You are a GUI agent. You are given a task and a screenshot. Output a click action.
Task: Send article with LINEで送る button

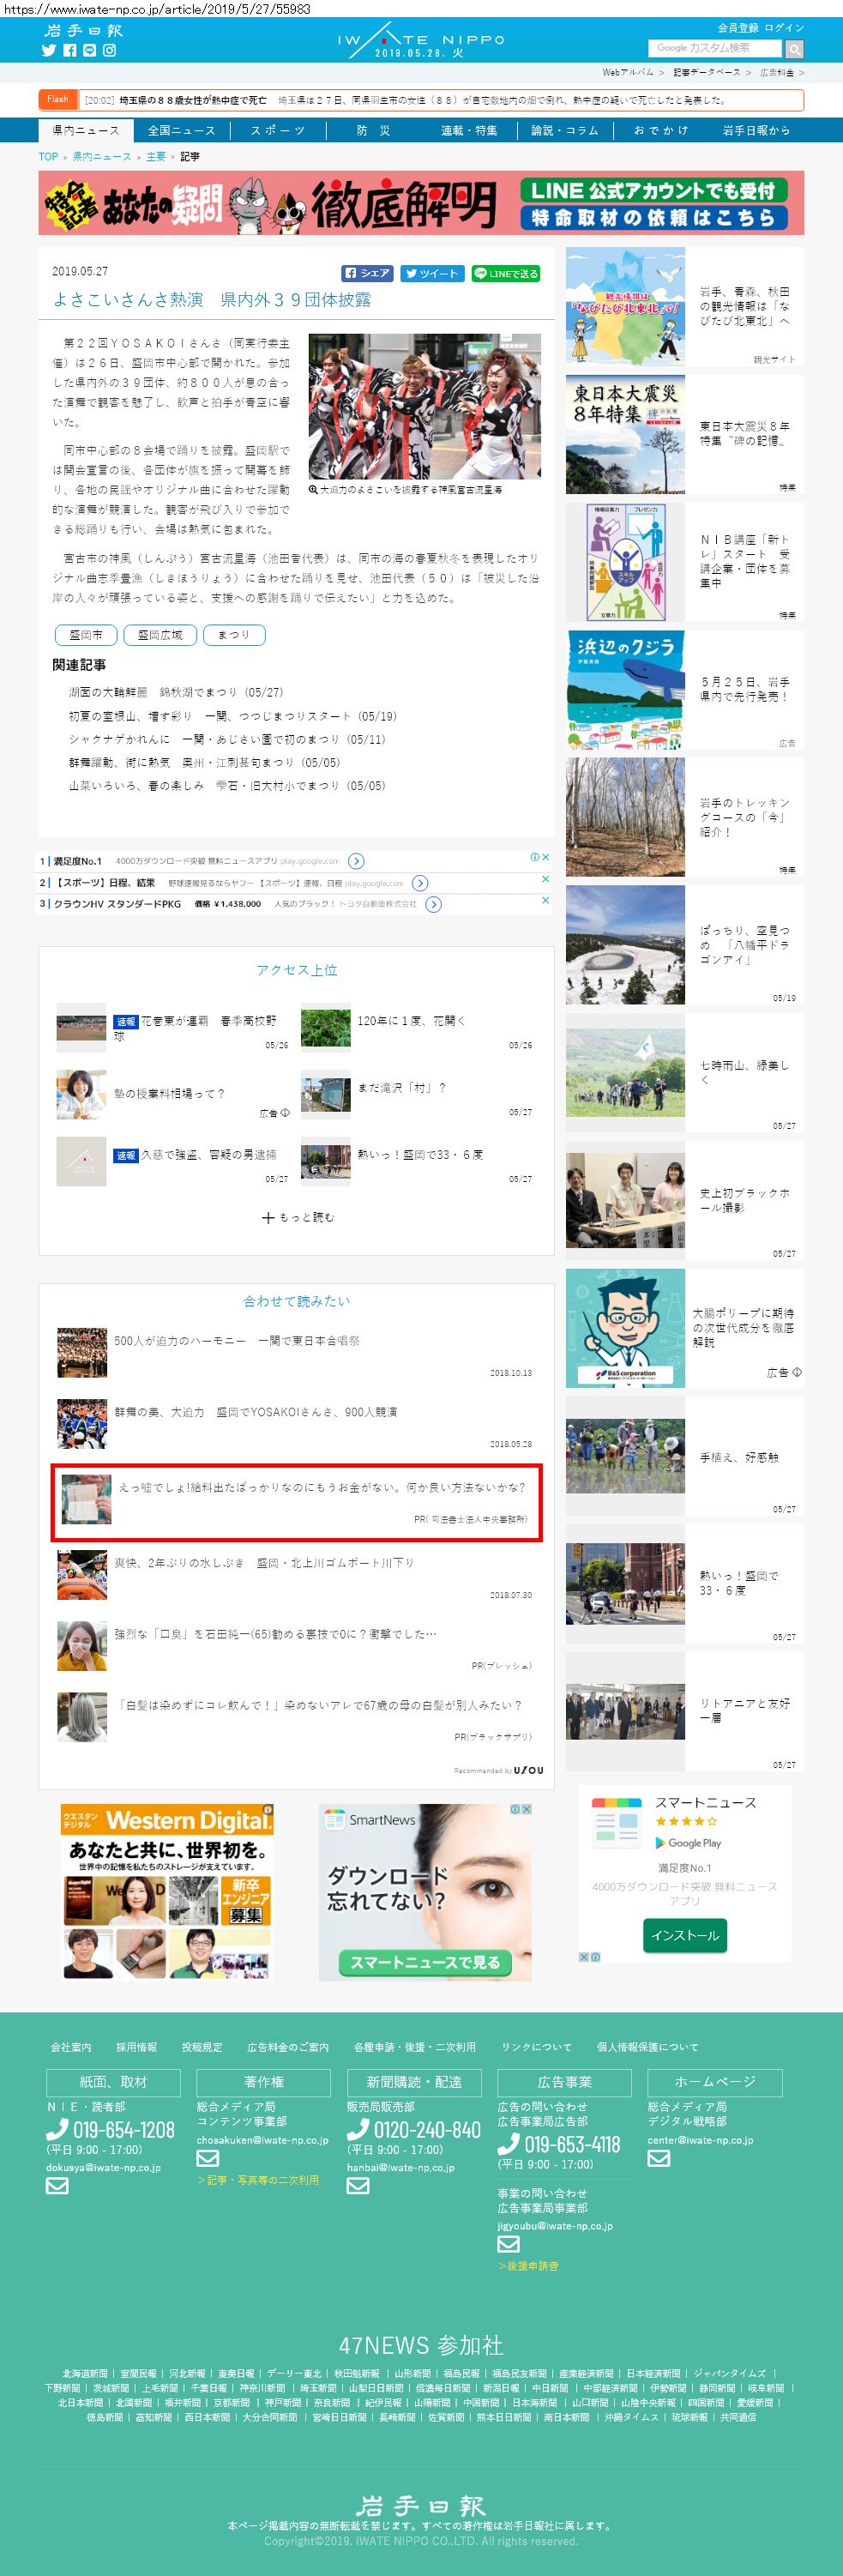[x=506, y=273]
